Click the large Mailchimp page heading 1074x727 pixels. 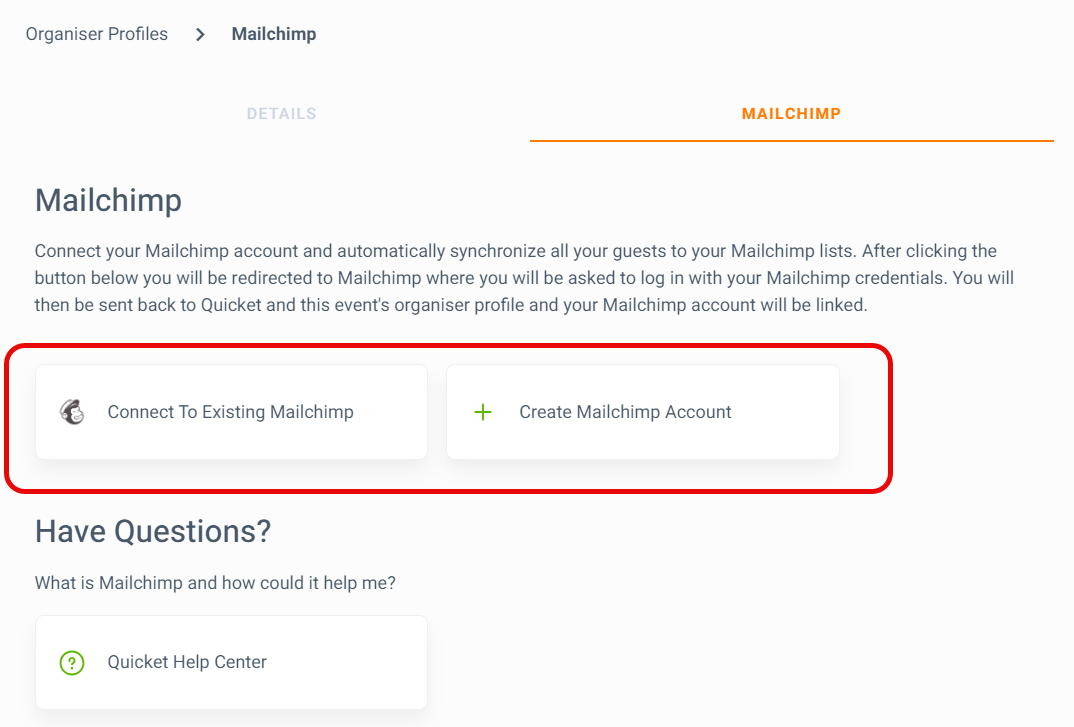[108, 201]
